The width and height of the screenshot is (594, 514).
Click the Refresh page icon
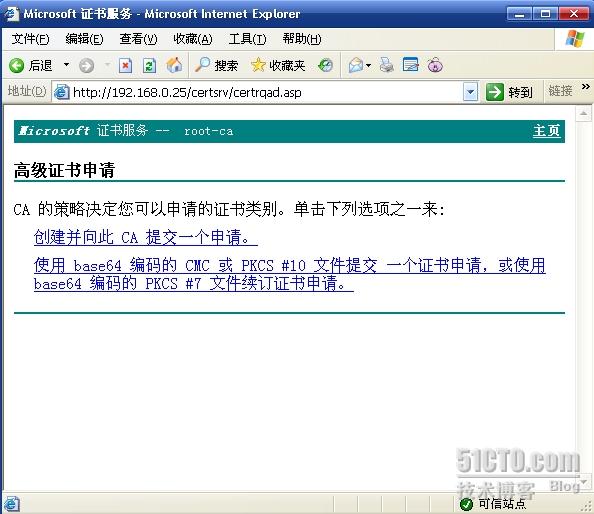149,66
